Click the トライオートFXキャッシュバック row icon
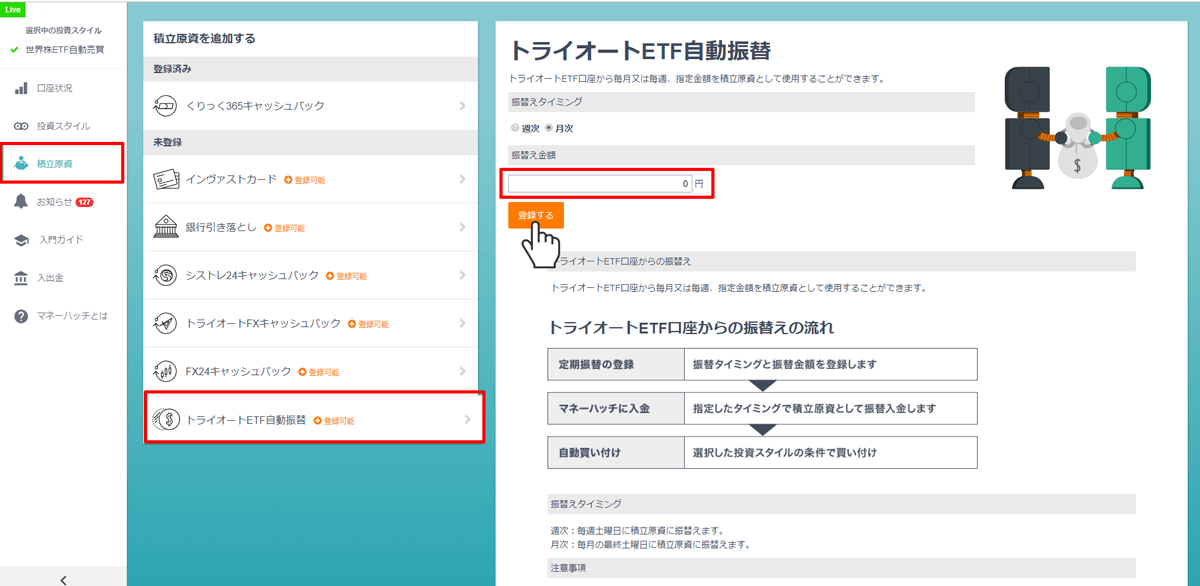This screenshot has width=1200, height=586. [166, 323]
